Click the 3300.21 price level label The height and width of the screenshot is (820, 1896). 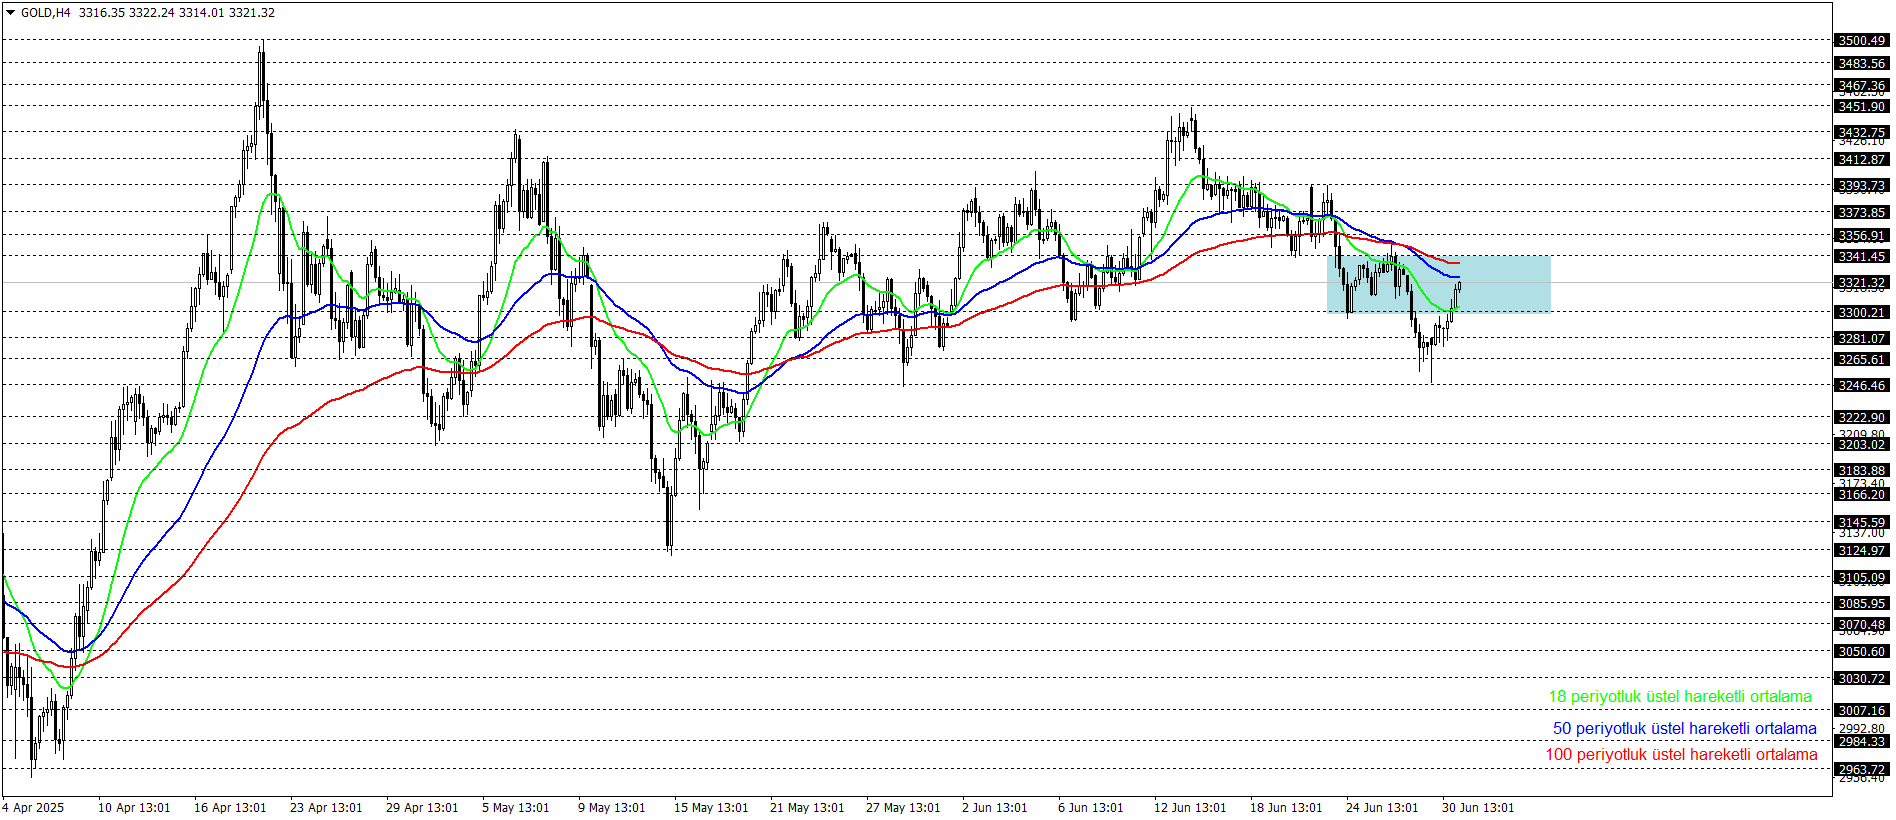click(1862, 313)
